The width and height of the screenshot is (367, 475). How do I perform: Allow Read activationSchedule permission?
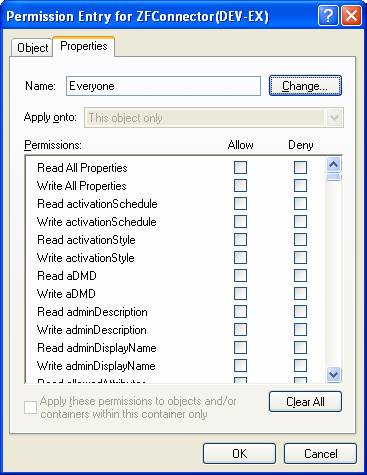pyautogui.click(x=240, y=204)
